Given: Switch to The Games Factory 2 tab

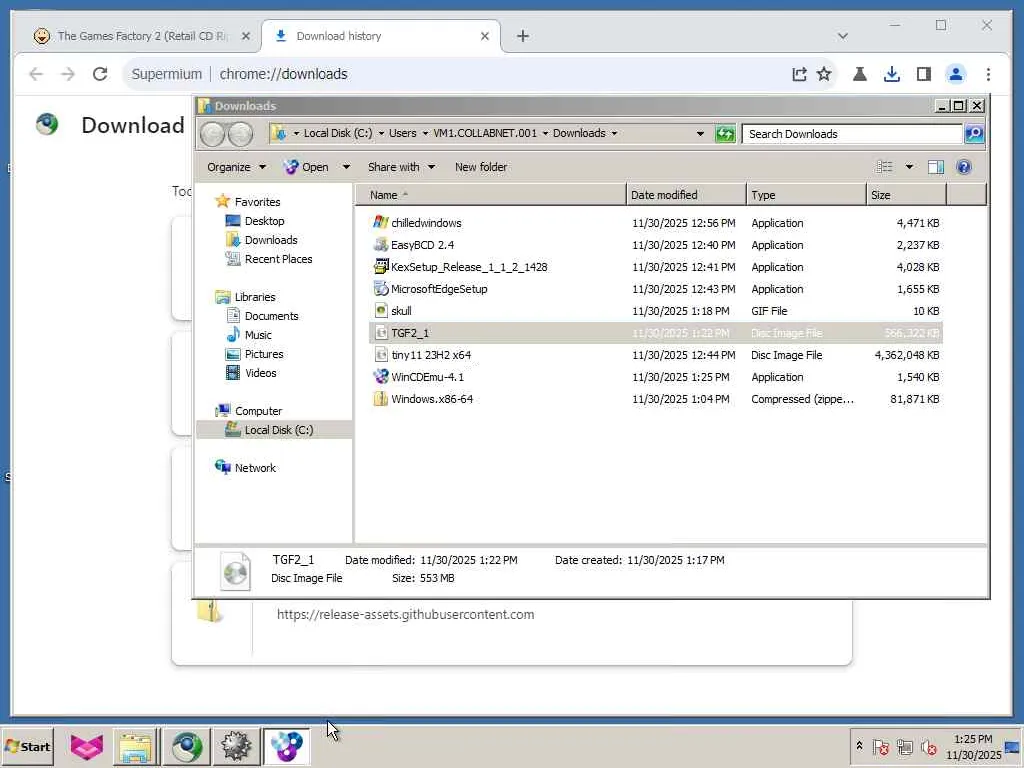Looking at the screenshot, I should 142,36.
